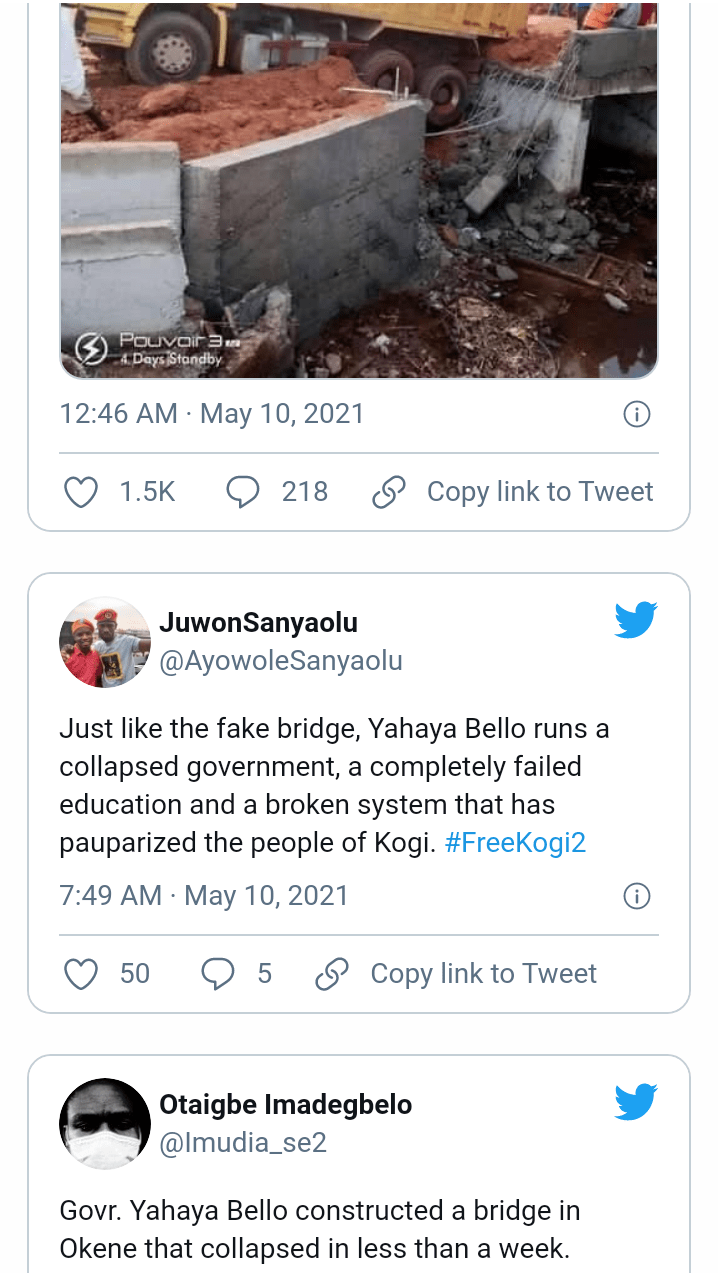Click Twitter bird on Otaigbe Imadegbelo's tweet
This screenshot has width=718, height=1273.
(635, 1102)
